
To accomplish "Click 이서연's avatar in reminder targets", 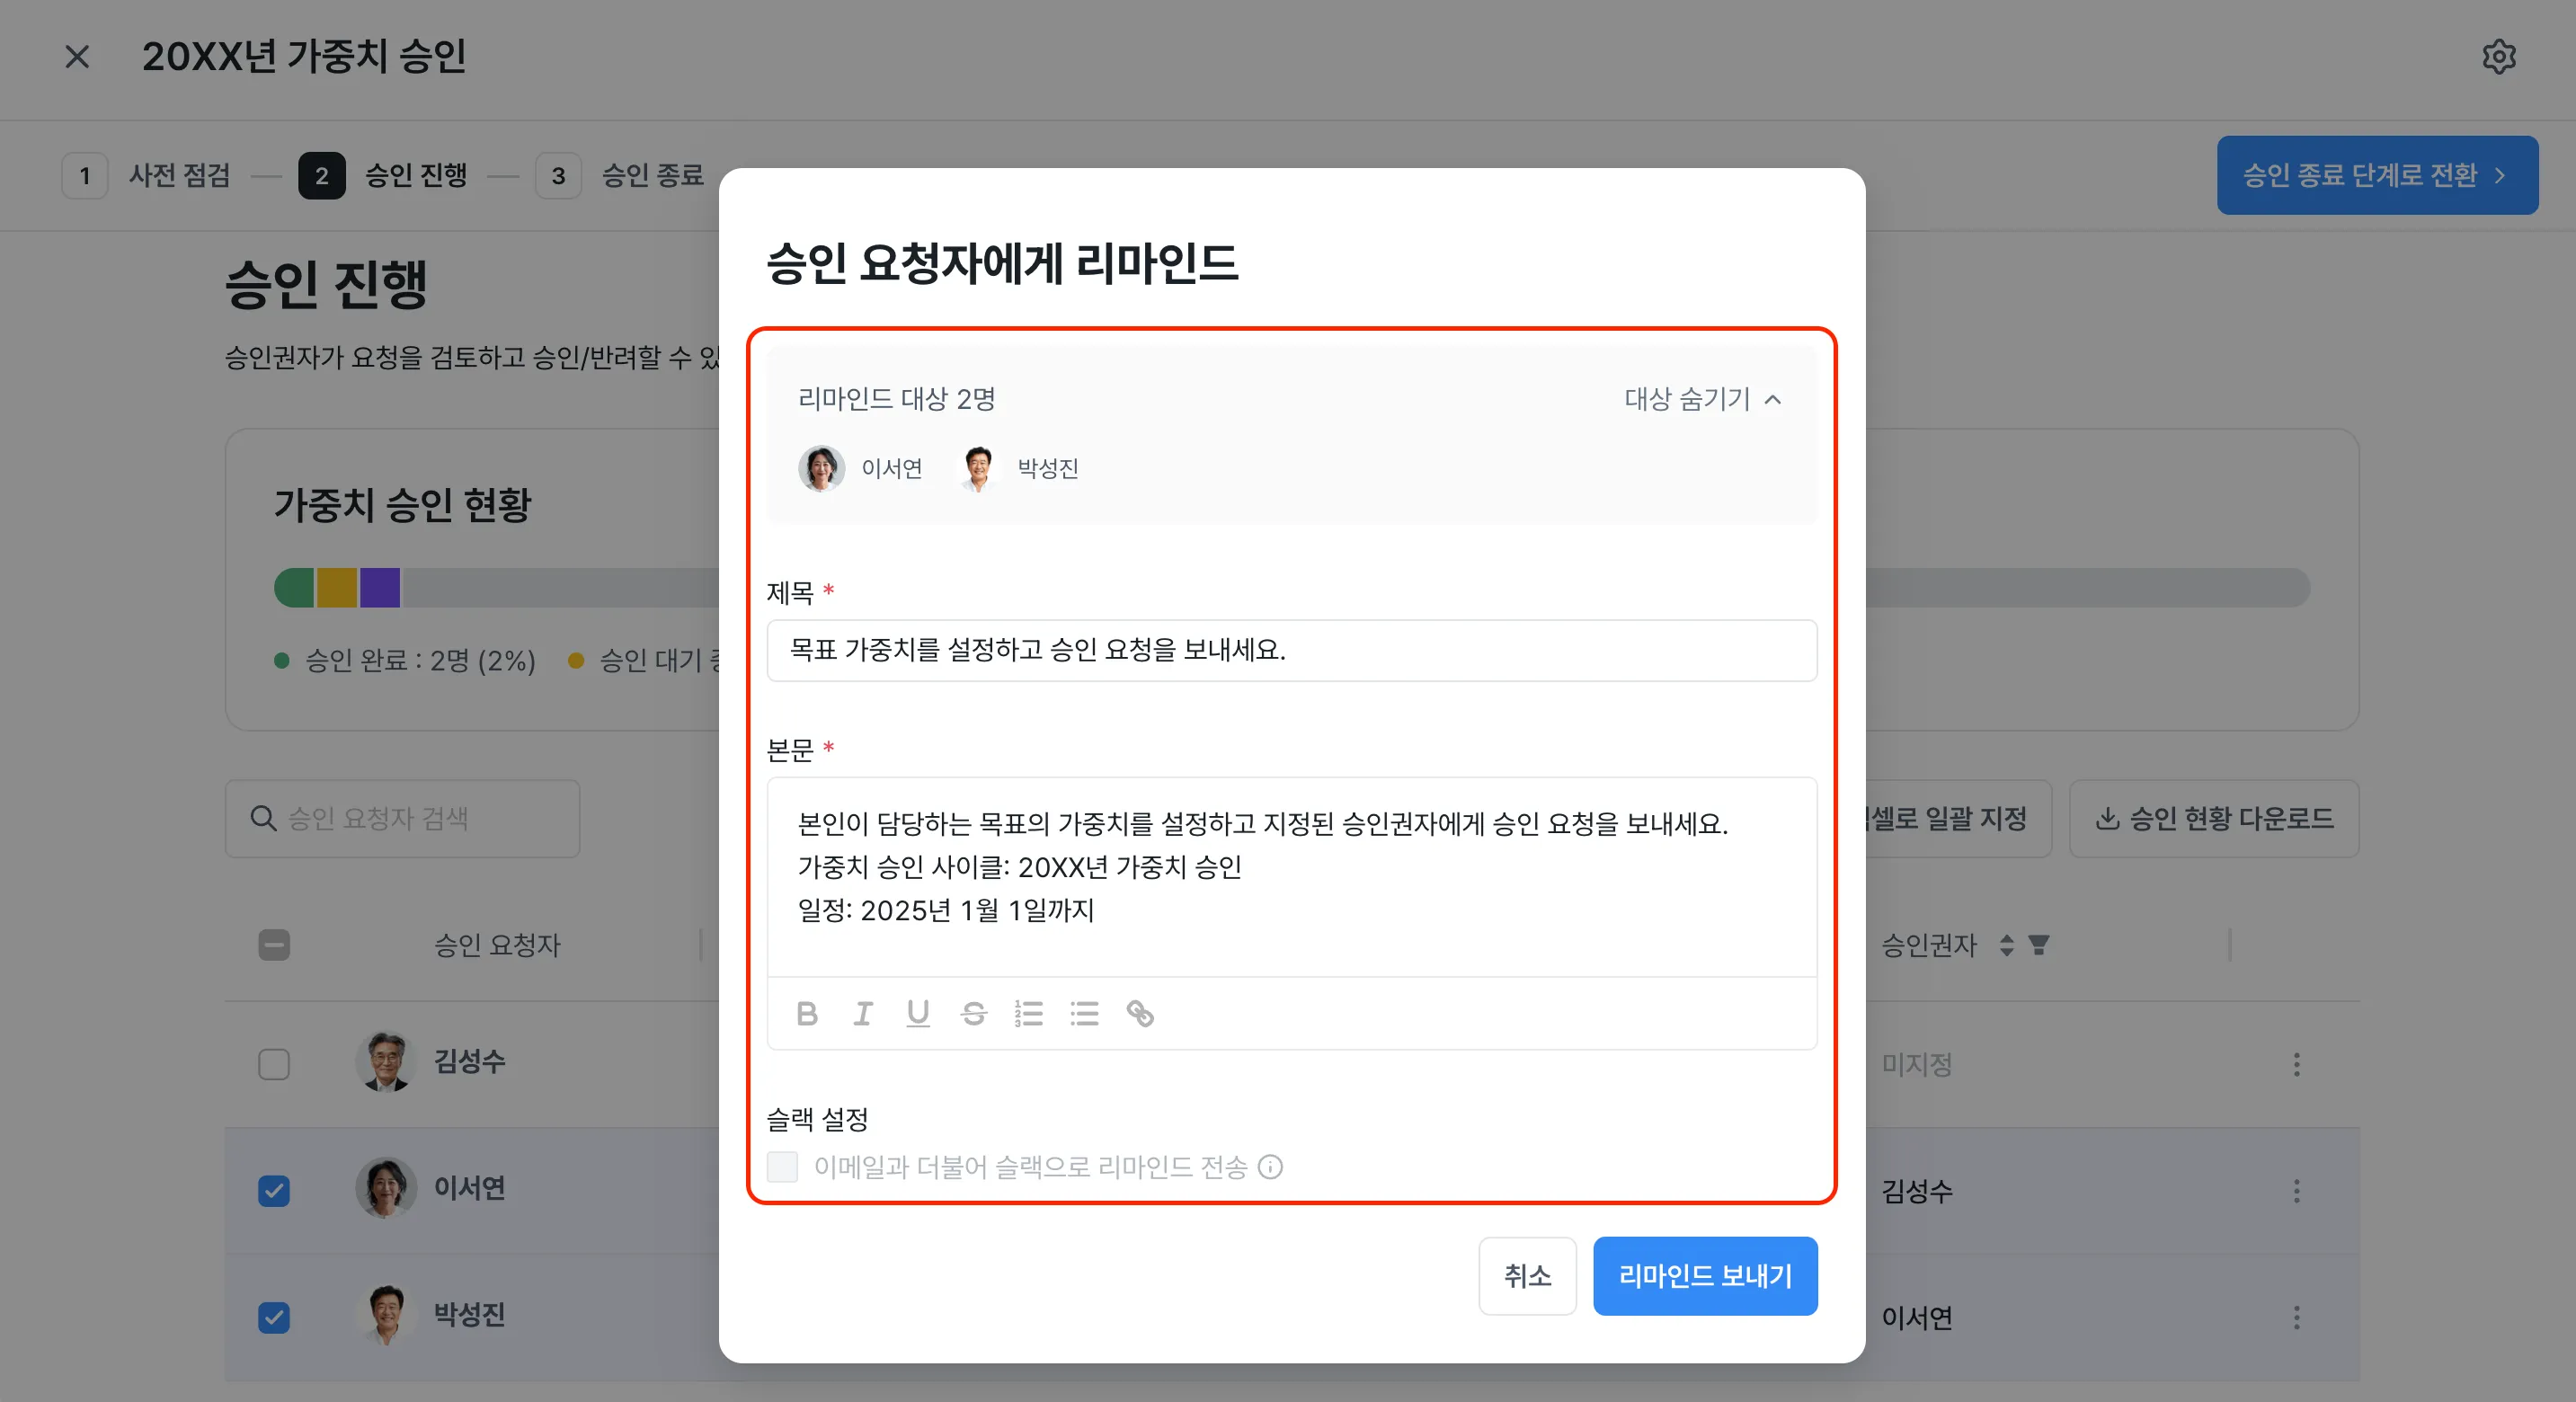I will tap(821, 468).
